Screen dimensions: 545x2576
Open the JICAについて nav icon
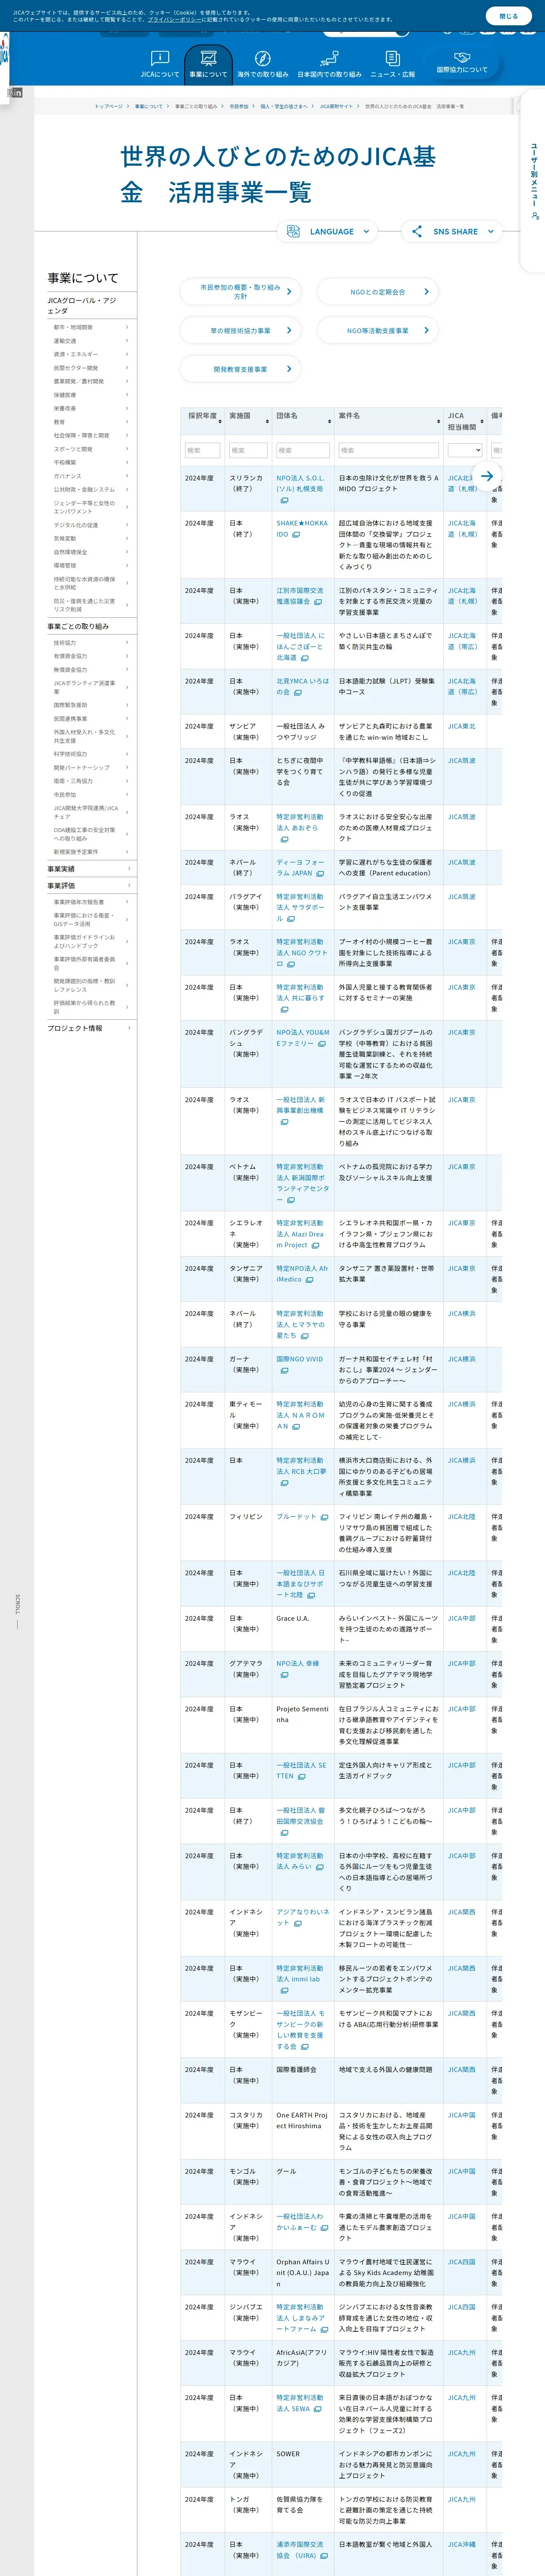click(x=160, y=58)
